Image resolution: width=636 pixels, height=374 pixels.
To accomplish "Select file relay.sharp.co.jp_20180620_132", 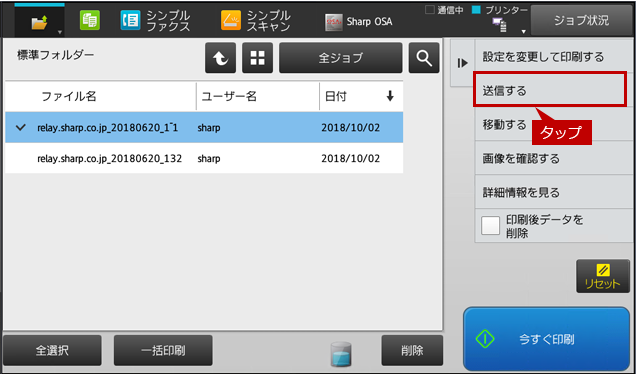I will click(x=204, y=158).
